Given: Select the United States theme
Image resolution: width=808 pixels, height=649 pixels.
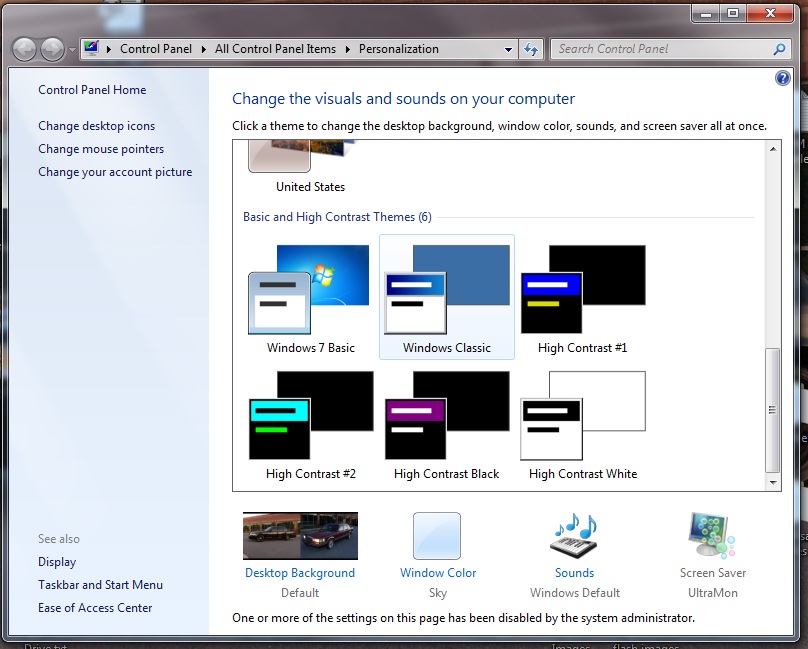Looking at the screenshot, I should pos(310,168).
